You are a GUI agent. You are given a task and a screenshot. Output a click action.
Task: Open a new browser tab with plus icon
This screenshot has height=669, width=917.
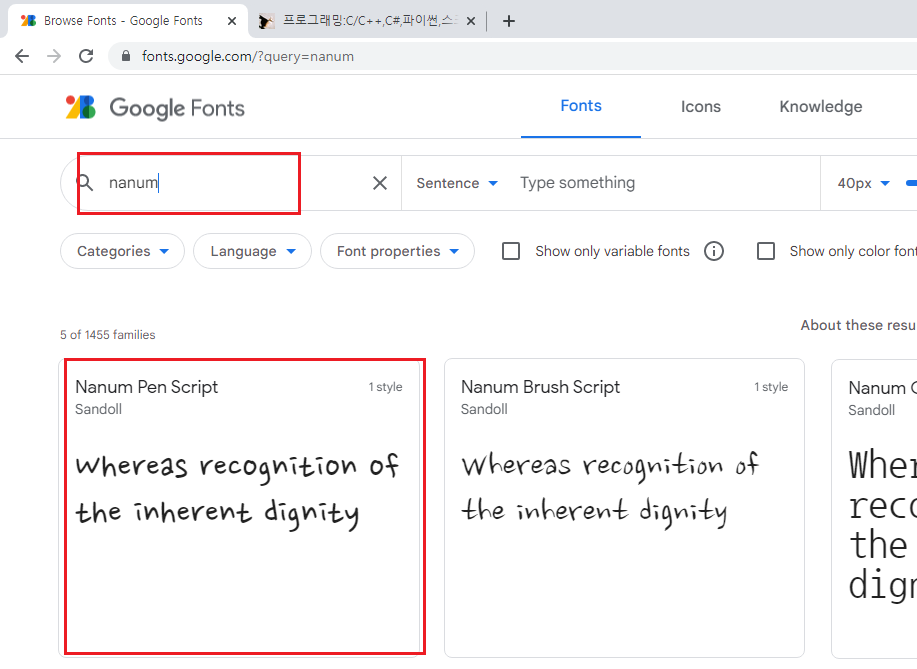tap(509, 21)
